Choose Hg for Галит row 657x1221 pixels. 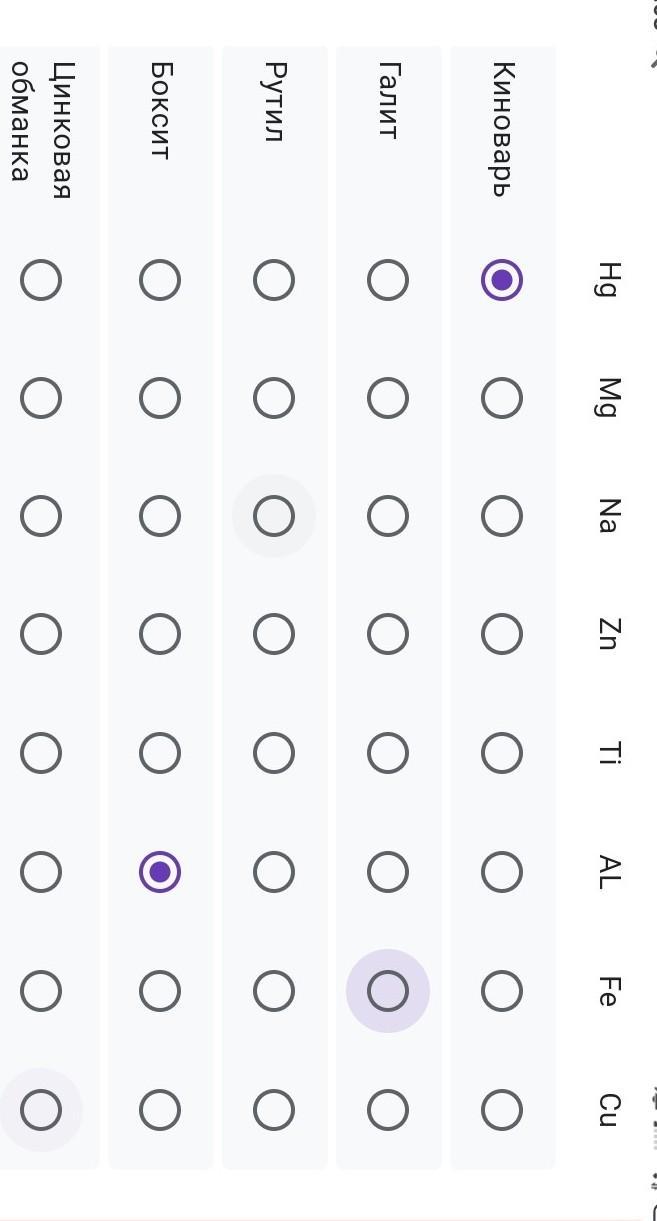pos(387,280)
